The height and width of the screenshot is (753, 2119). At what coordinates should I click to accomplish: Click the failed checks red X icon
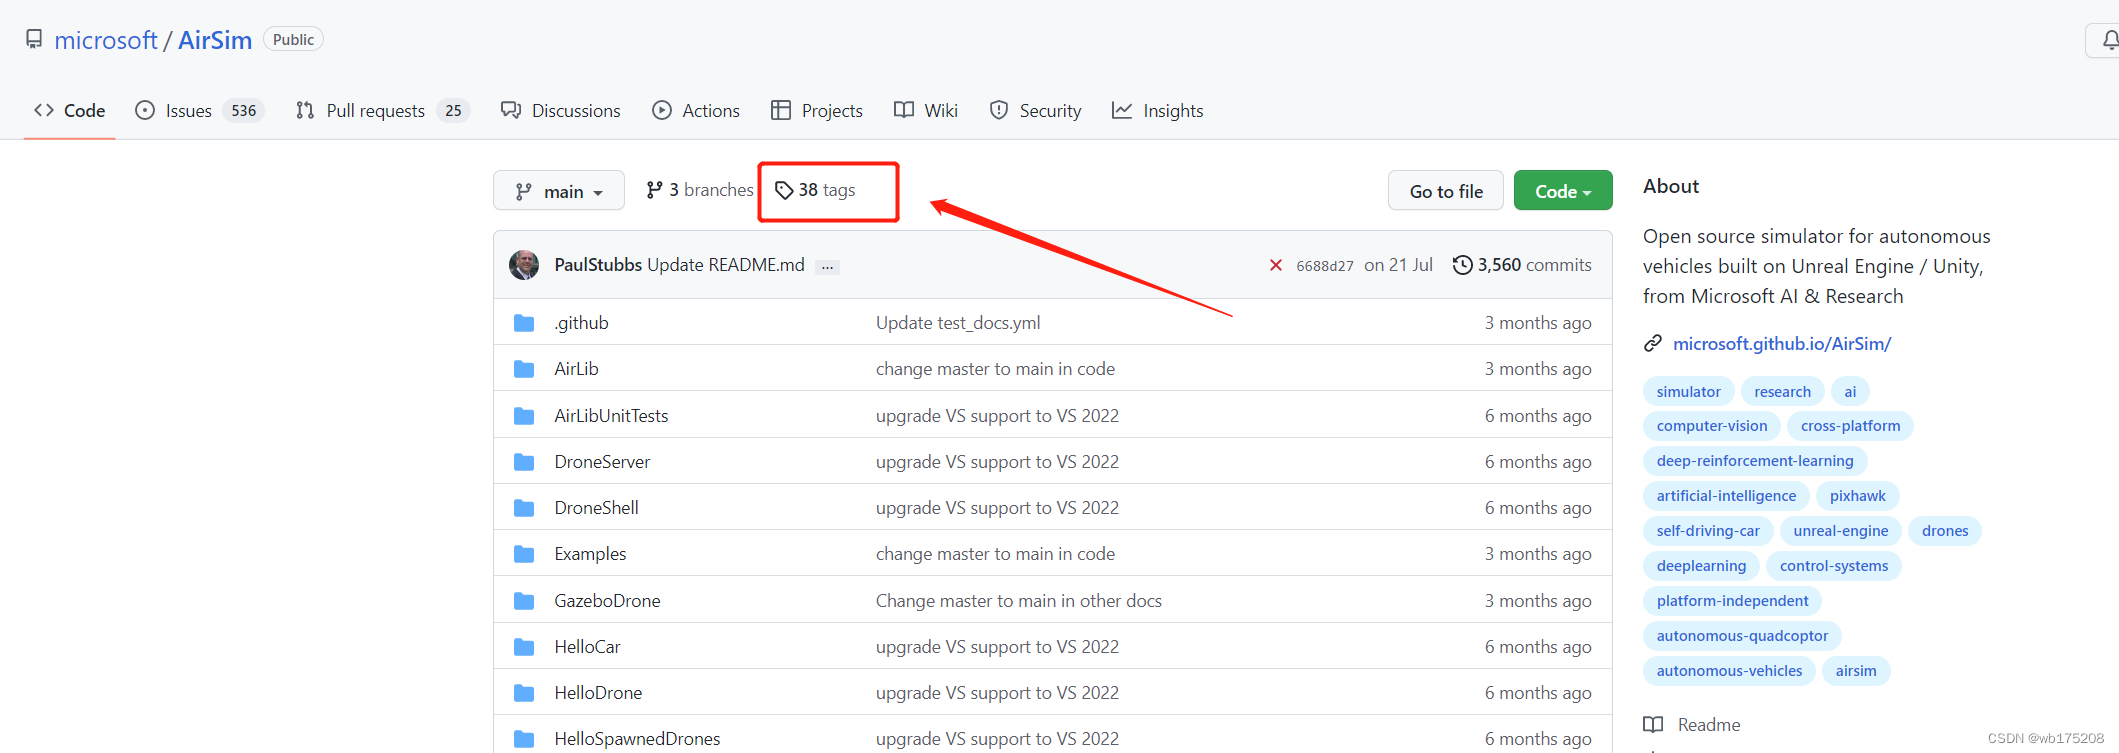click(1276, 265)
